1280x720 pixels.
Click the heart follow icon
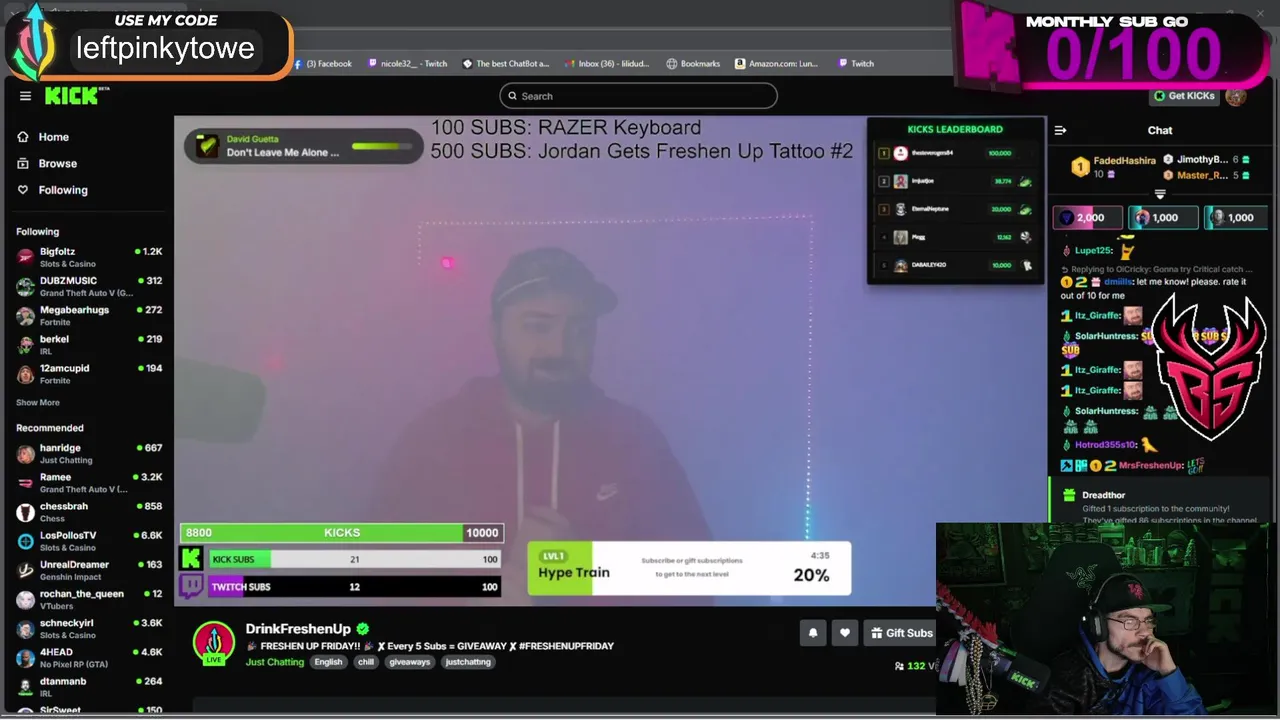coord(845,632)
